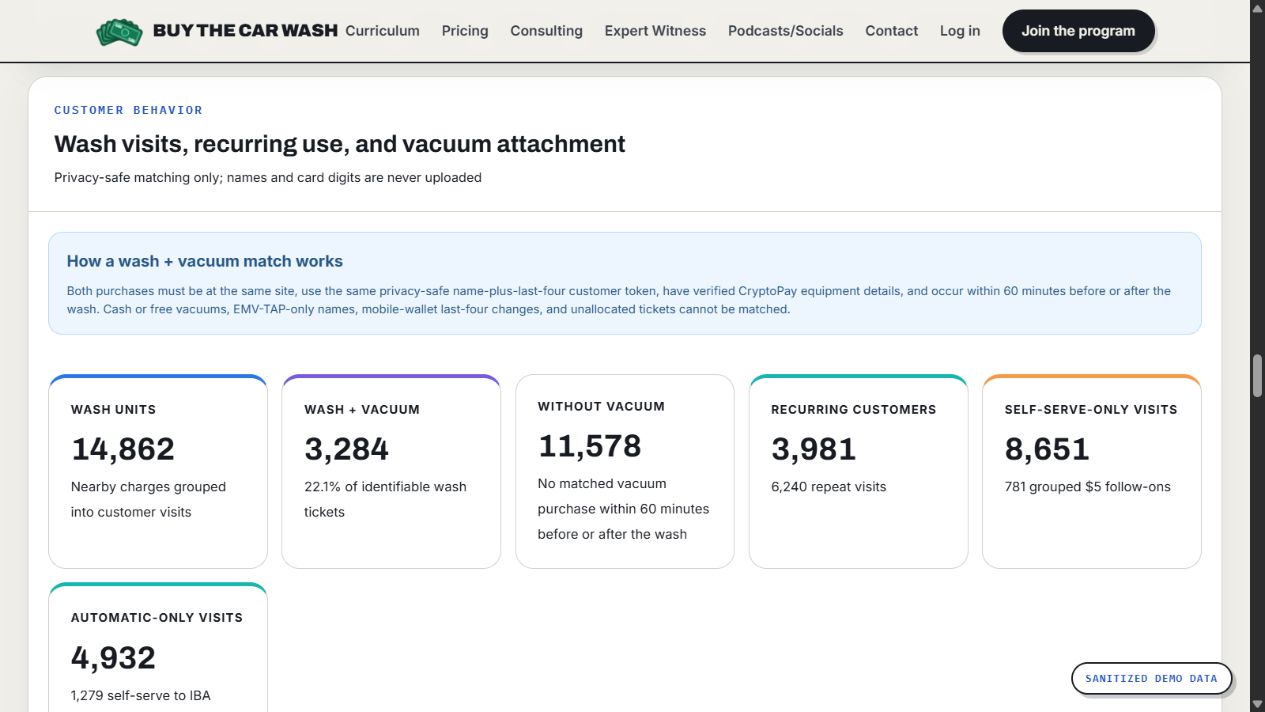
Task: Click the 'Wash visits, recurring use' heading
Action: pos(340,144)
